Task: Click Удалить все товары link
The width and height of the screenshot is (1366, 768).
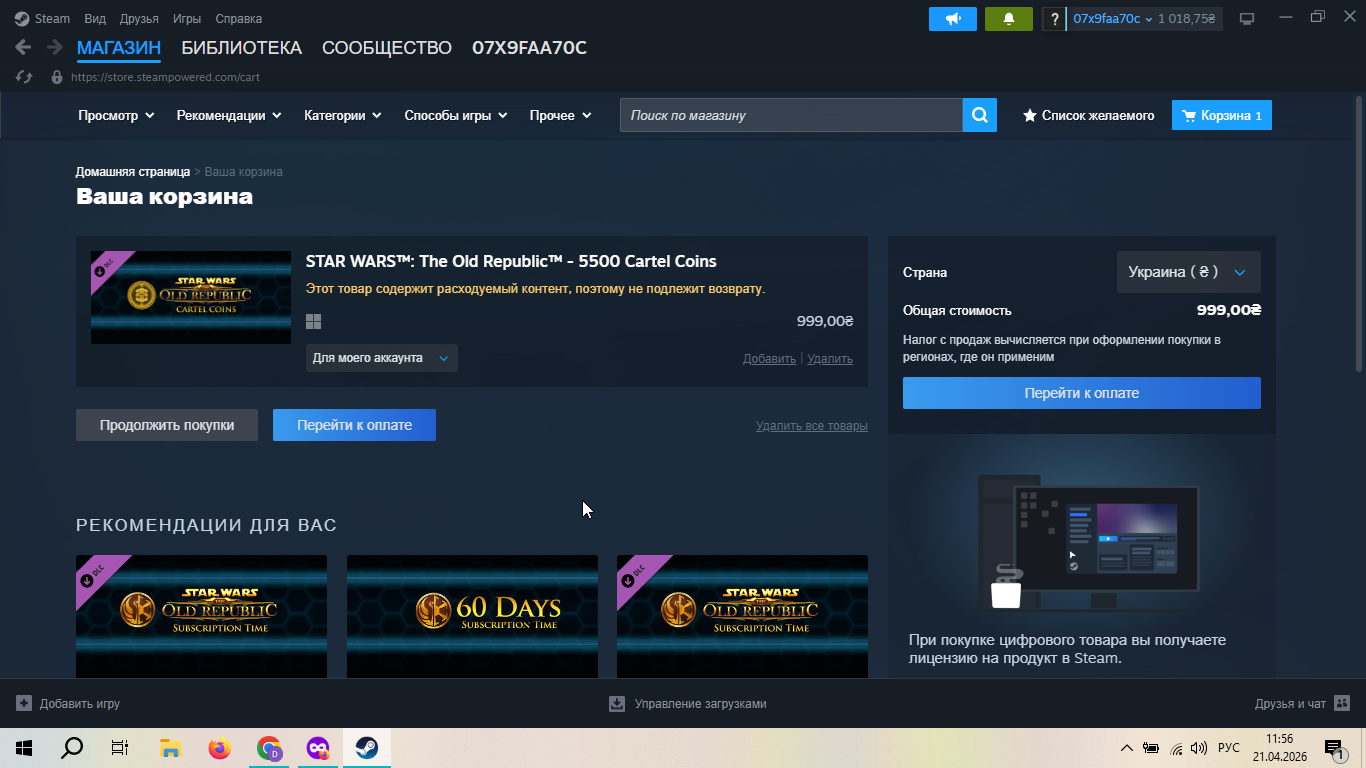Action: point(812,426)
